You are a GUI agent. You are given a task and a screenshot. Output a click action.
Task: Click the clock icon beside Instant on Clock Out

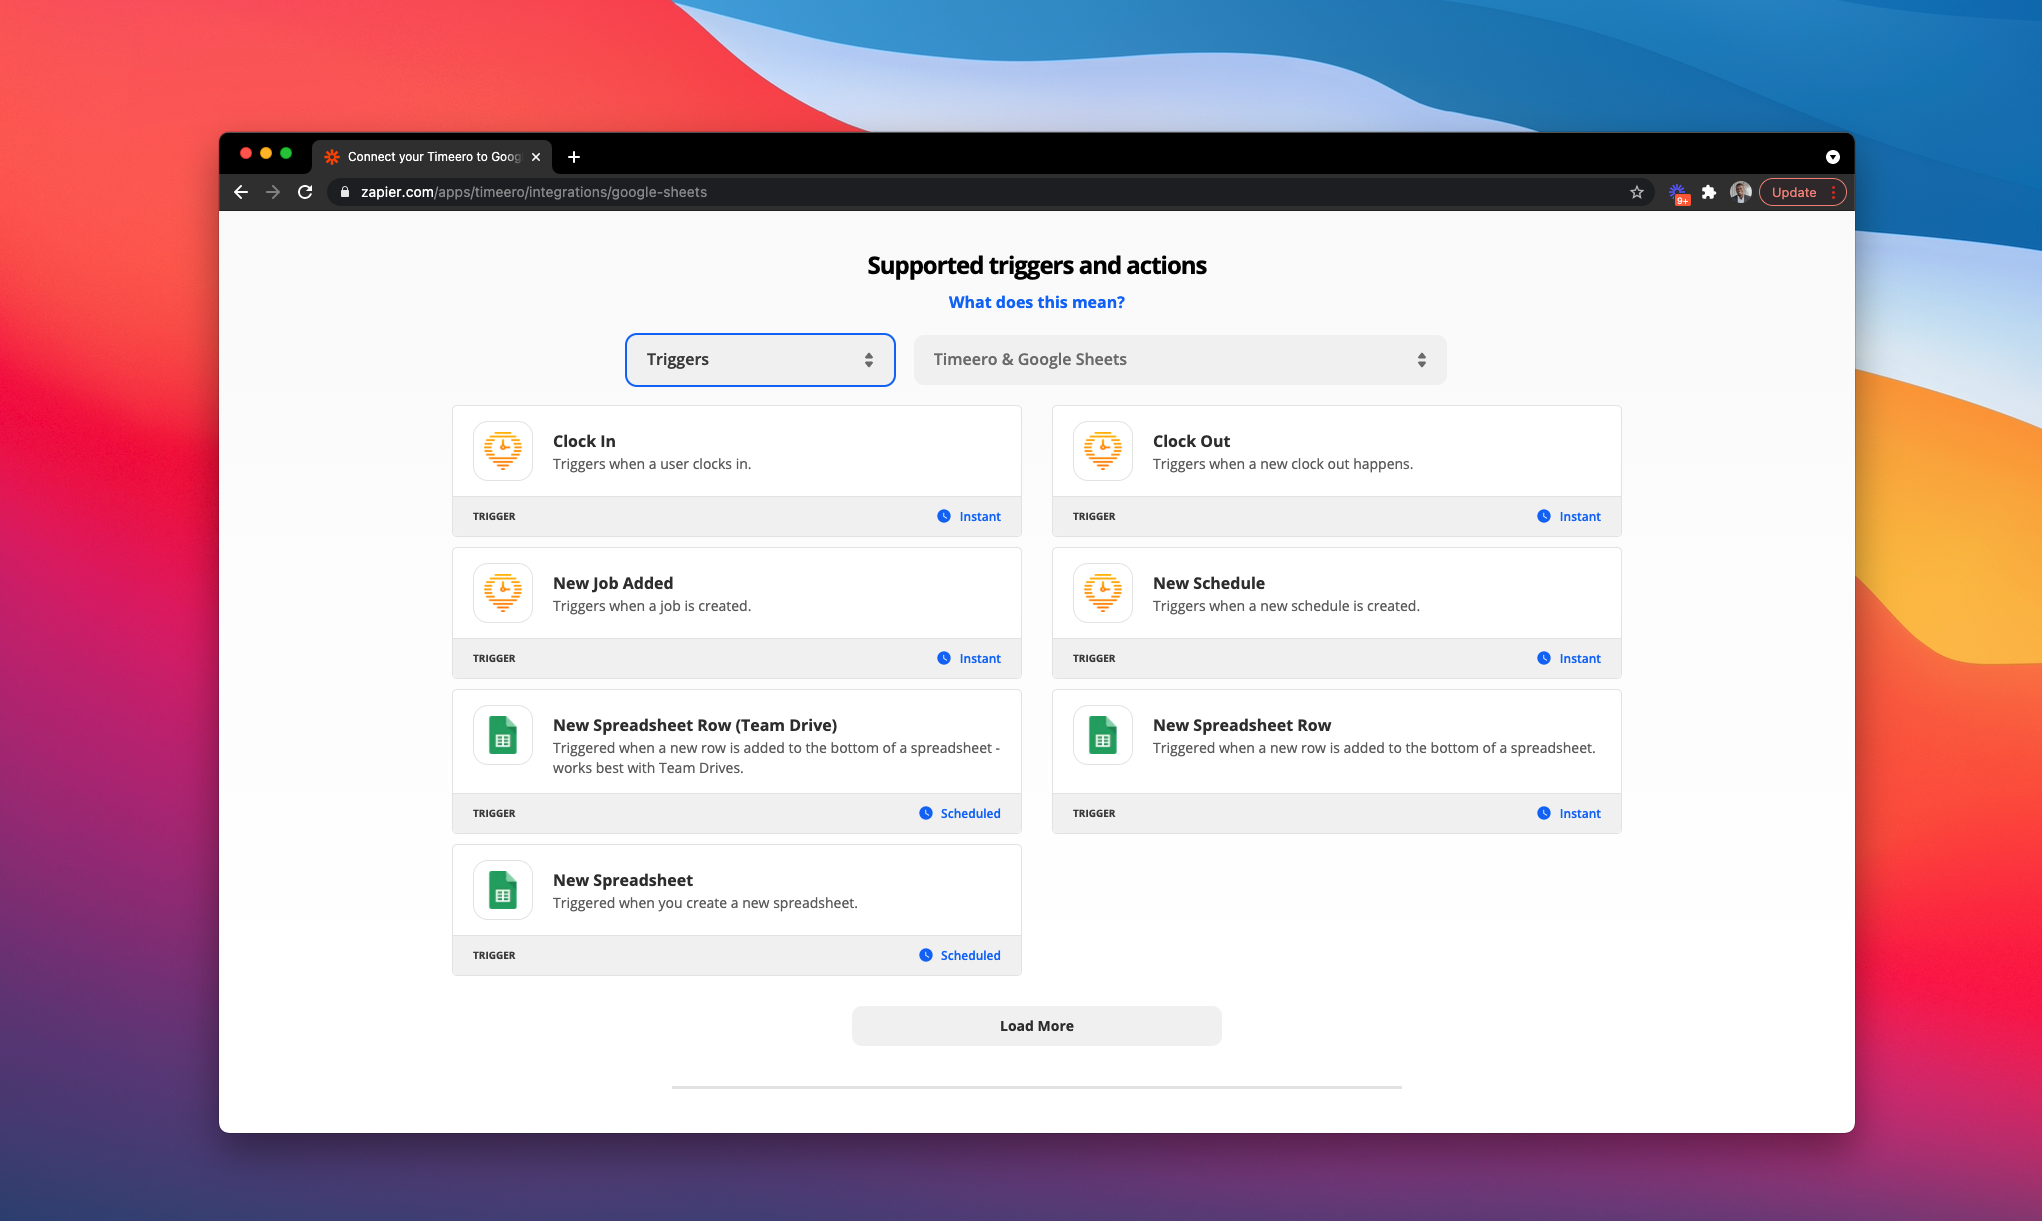pos(1544,516)
